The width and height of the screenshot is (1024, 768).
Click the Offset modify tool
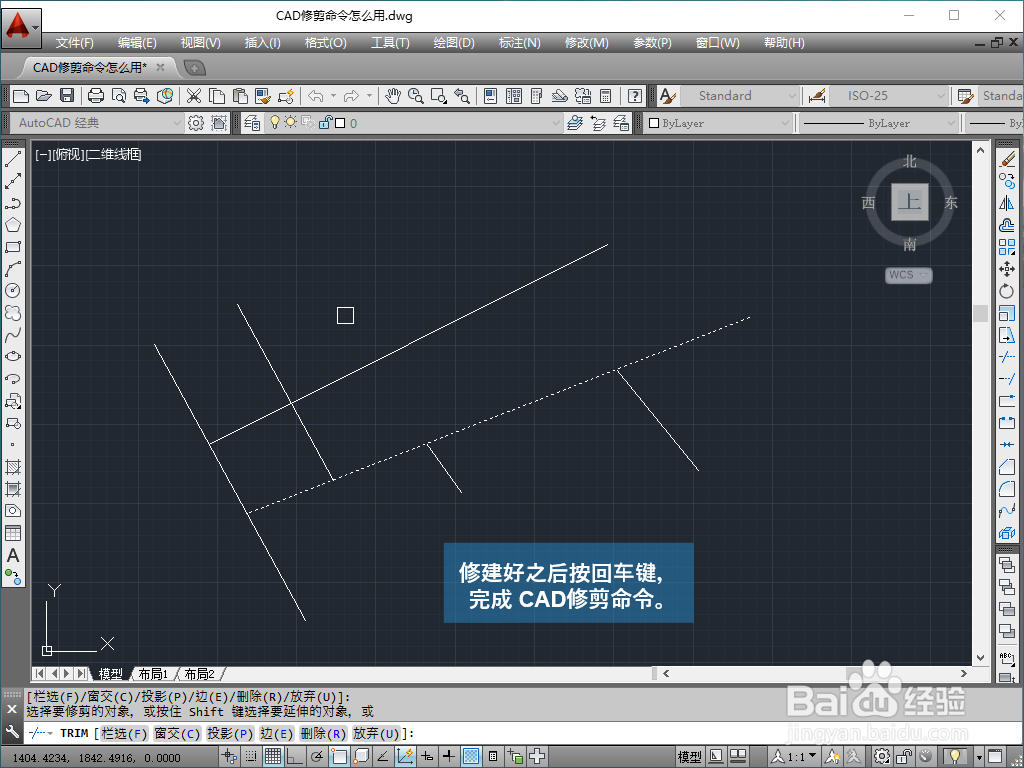coord(1007,225)
